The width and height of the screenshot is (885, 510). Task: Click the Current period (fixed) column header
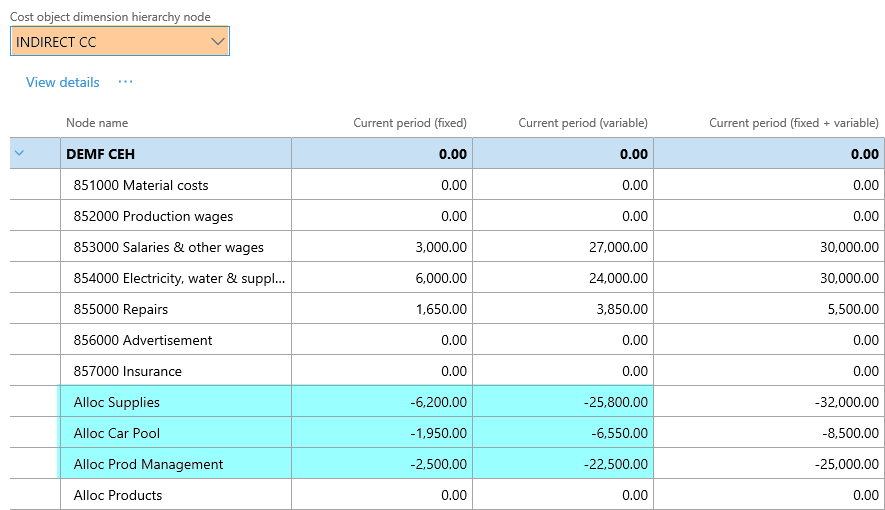pyautogui.click(x=410, y=123)
